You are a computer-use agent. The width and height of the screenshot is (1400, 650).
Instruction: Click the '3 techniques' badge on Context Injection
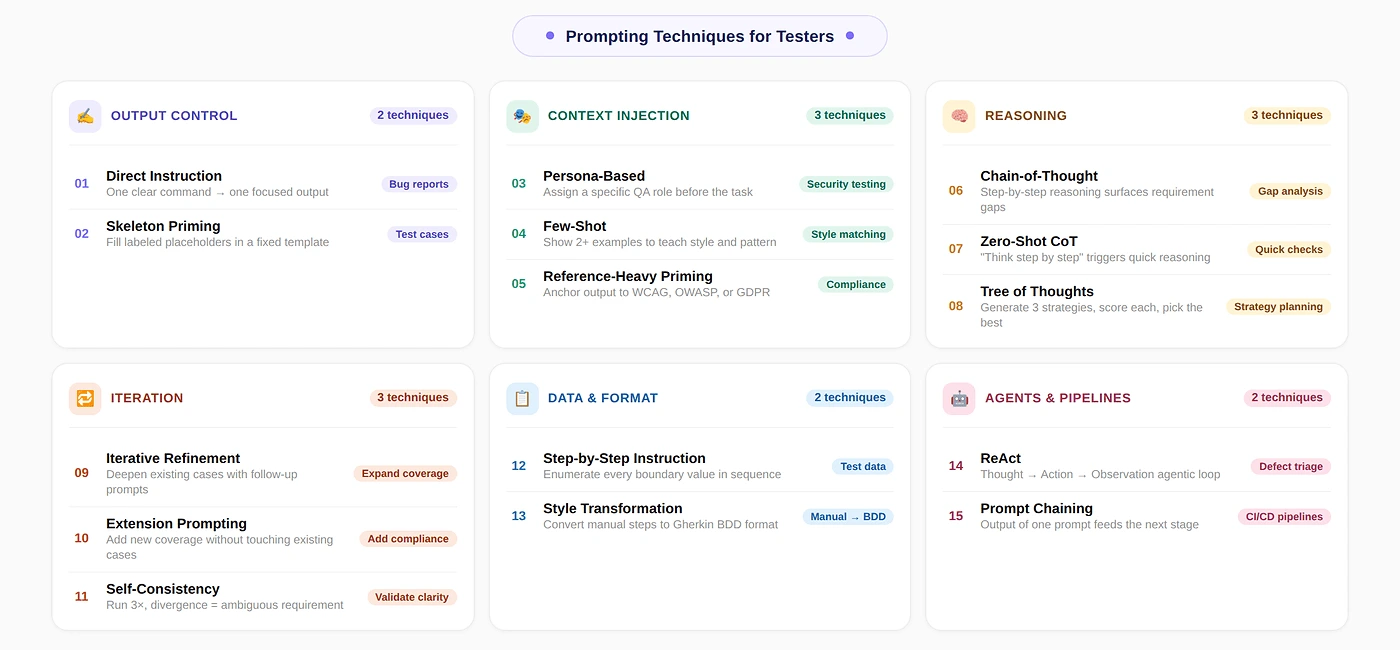849,114
